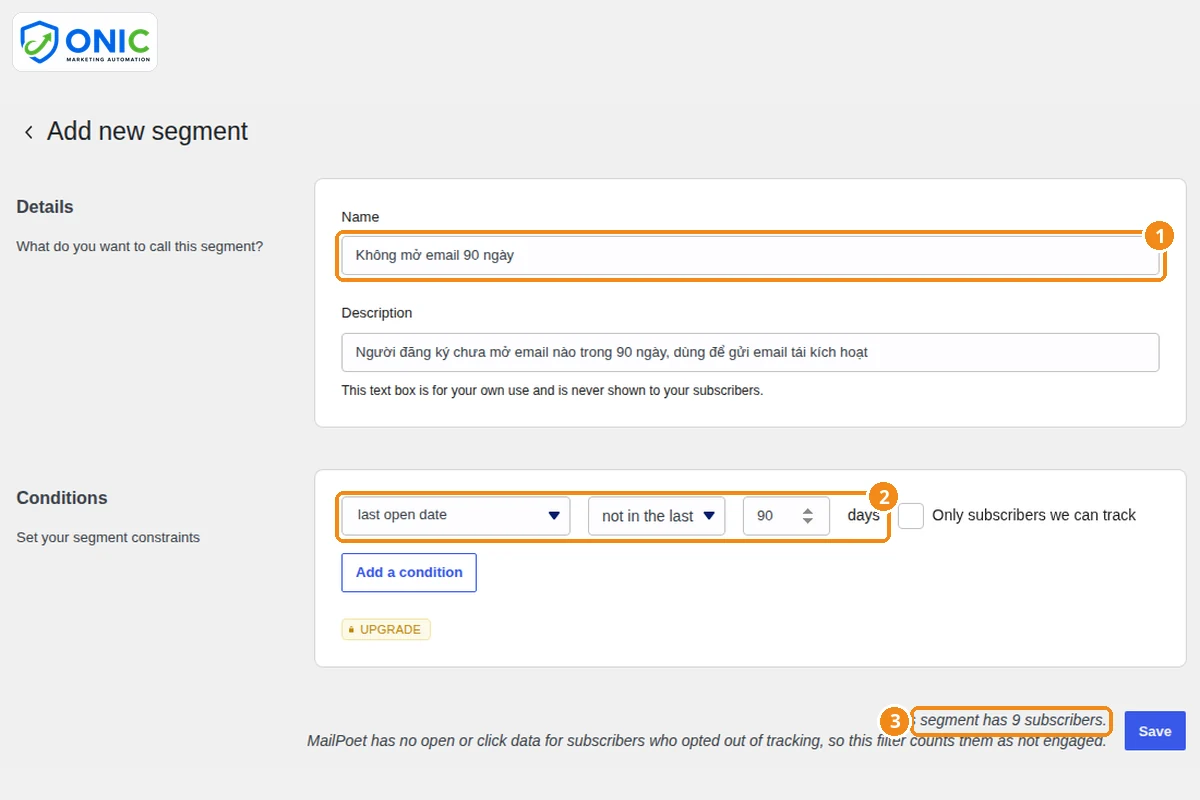Click the 'segment has 9 subscribers' text
Viewport: 1200px width, 800px height.
1013,720
